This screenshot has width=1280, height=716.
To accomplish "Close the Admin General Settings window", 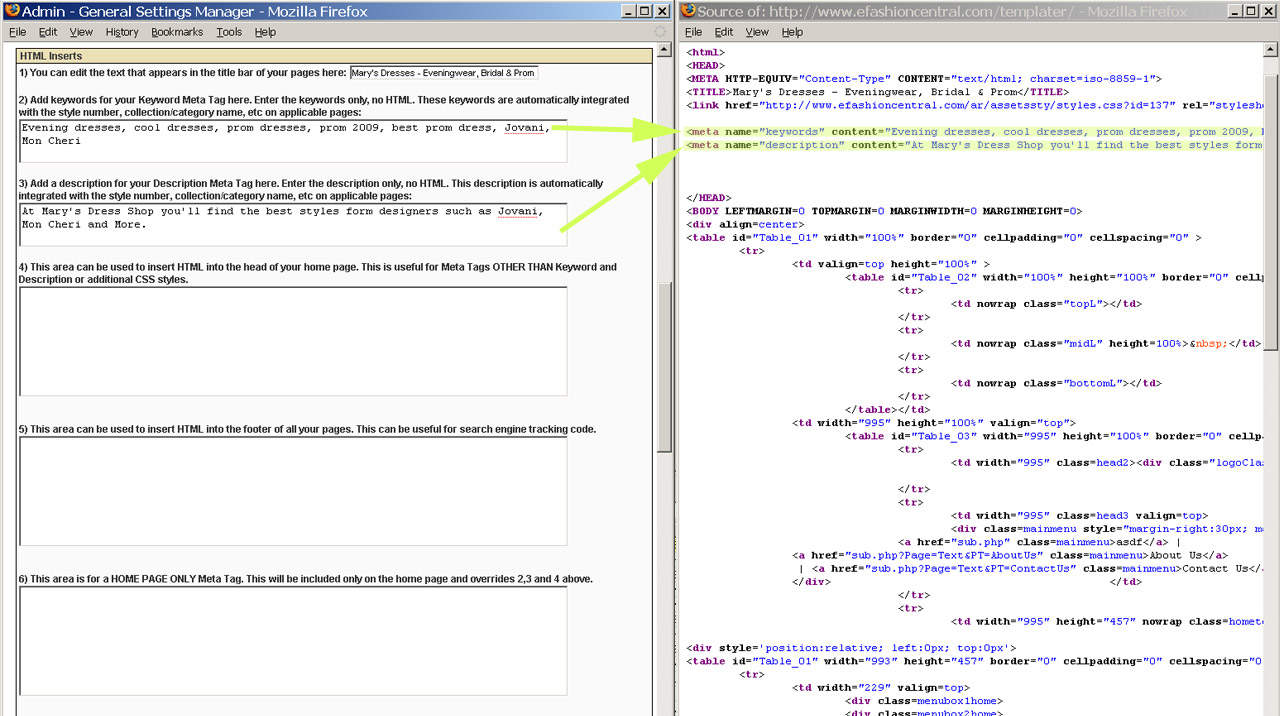I will (x=662, y=11).
